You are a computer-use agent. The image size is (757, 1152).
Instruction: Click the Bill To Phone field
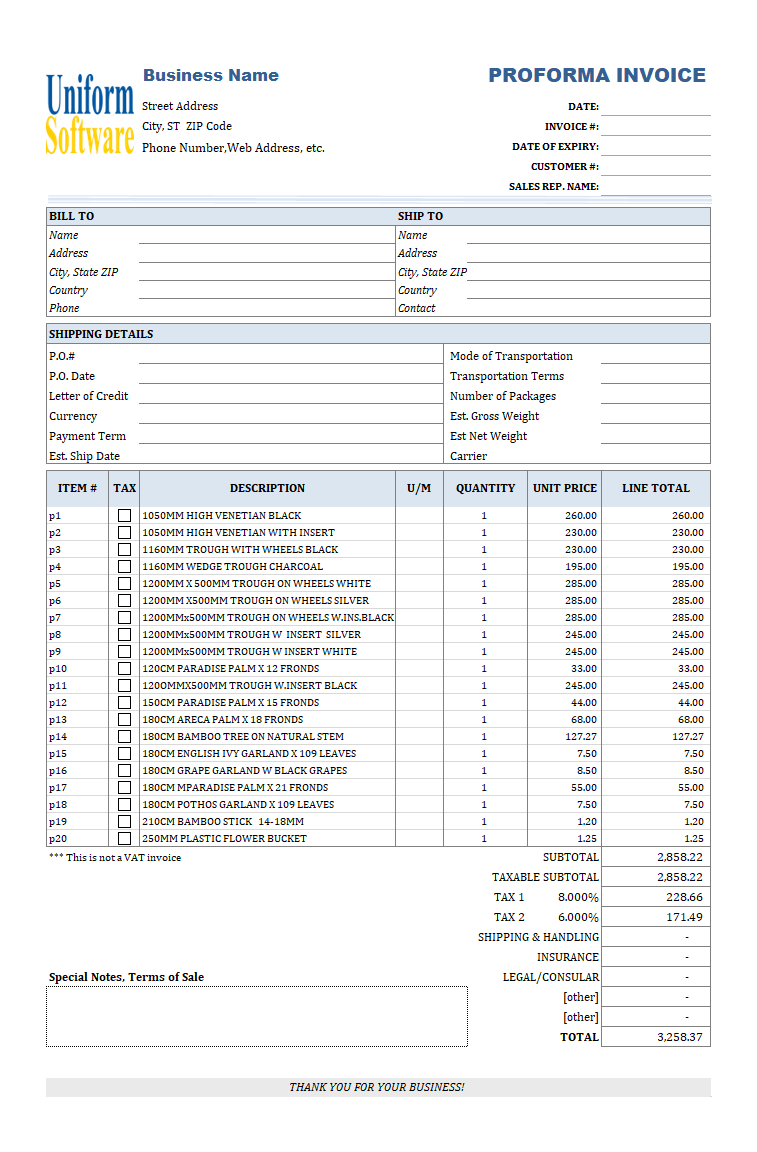coord(267,309)
